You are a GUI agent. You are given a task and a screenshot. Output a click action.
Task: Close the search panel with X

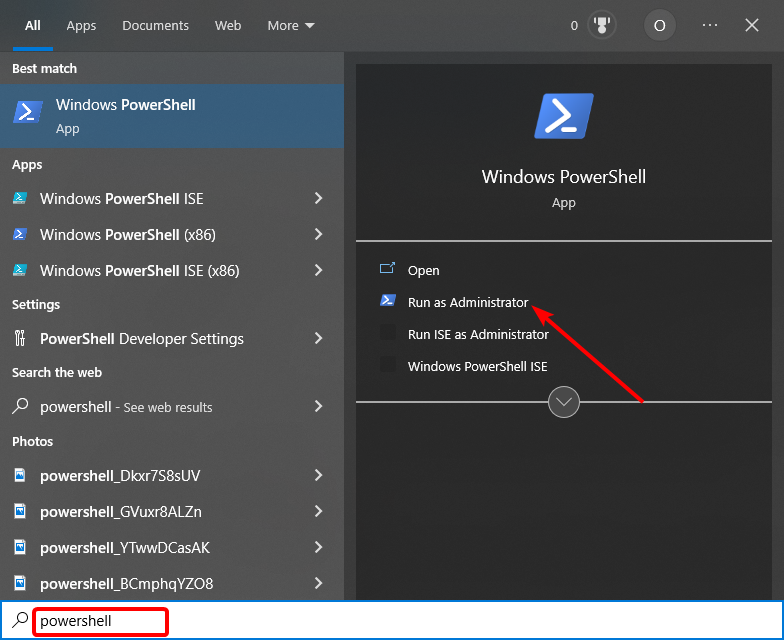click(752, 25)
